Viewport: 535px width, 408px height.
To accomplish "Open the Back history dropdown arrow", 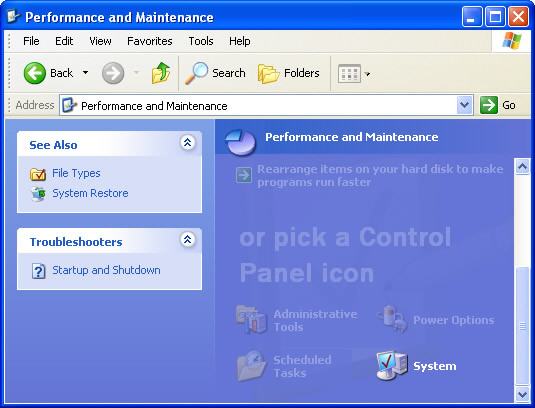I will [x=86, y=73].
